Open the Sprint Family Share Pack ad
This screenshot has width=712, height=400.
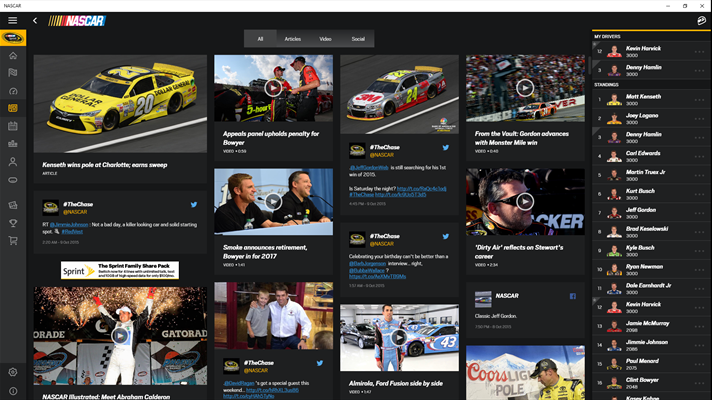coord(120,270)
